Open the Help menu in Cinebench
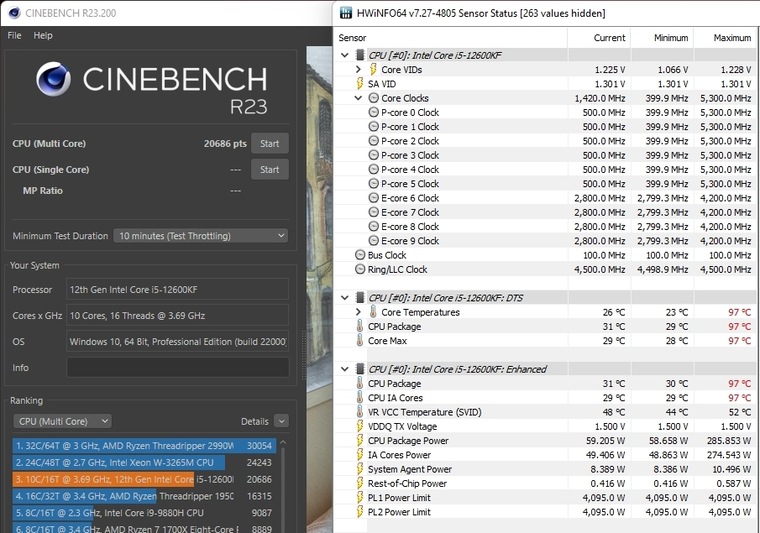 click(43, 35)
